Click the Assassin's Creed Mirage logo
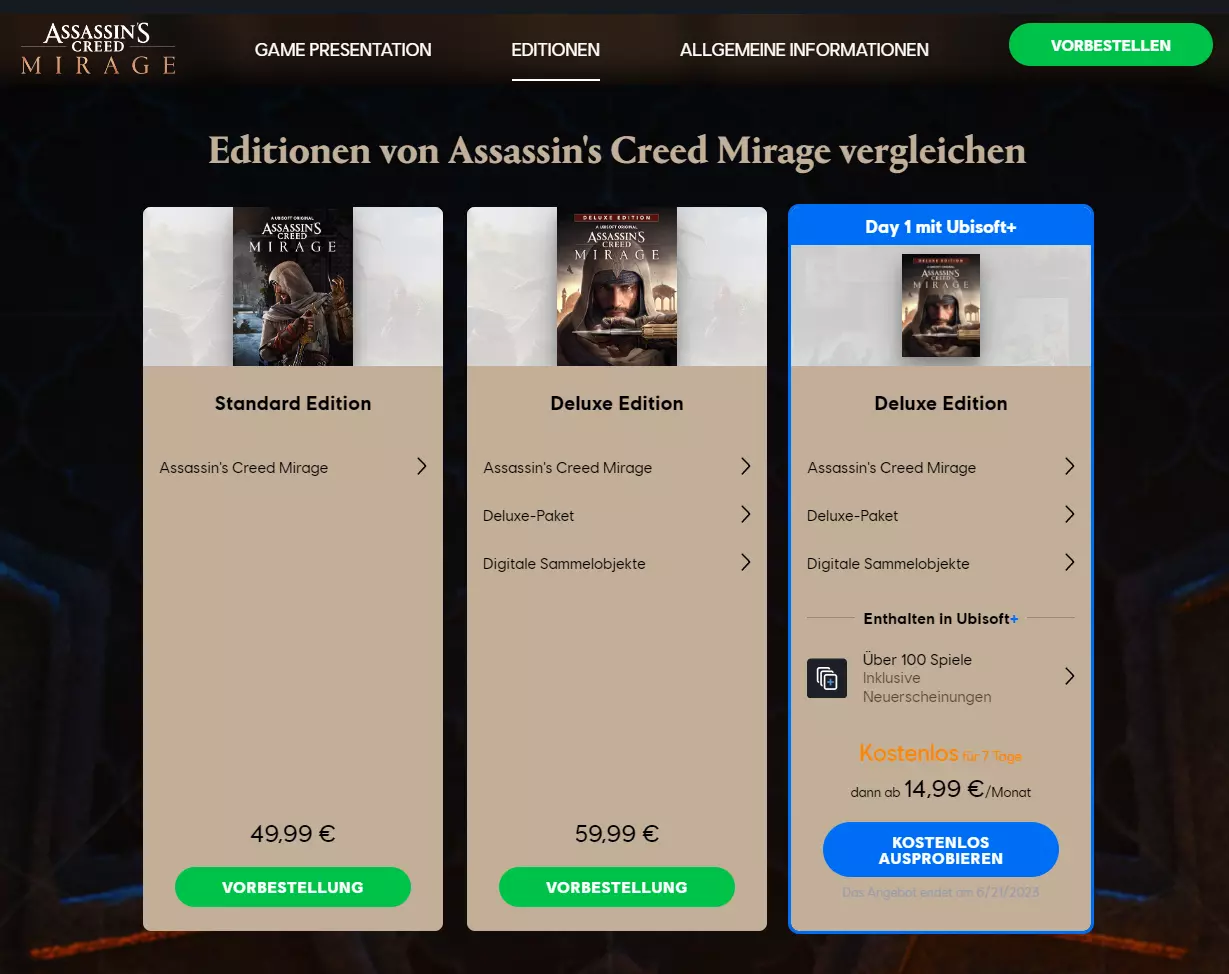The image size is (1229, 974). click(x=98, y=48)
